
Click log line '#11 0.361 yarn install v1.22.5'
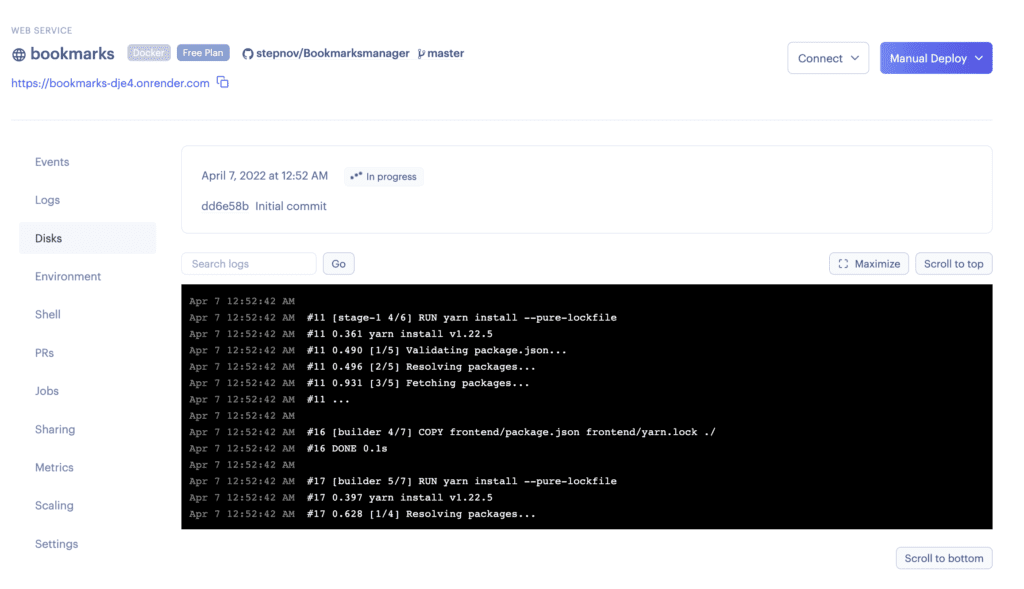coord(400,334)
